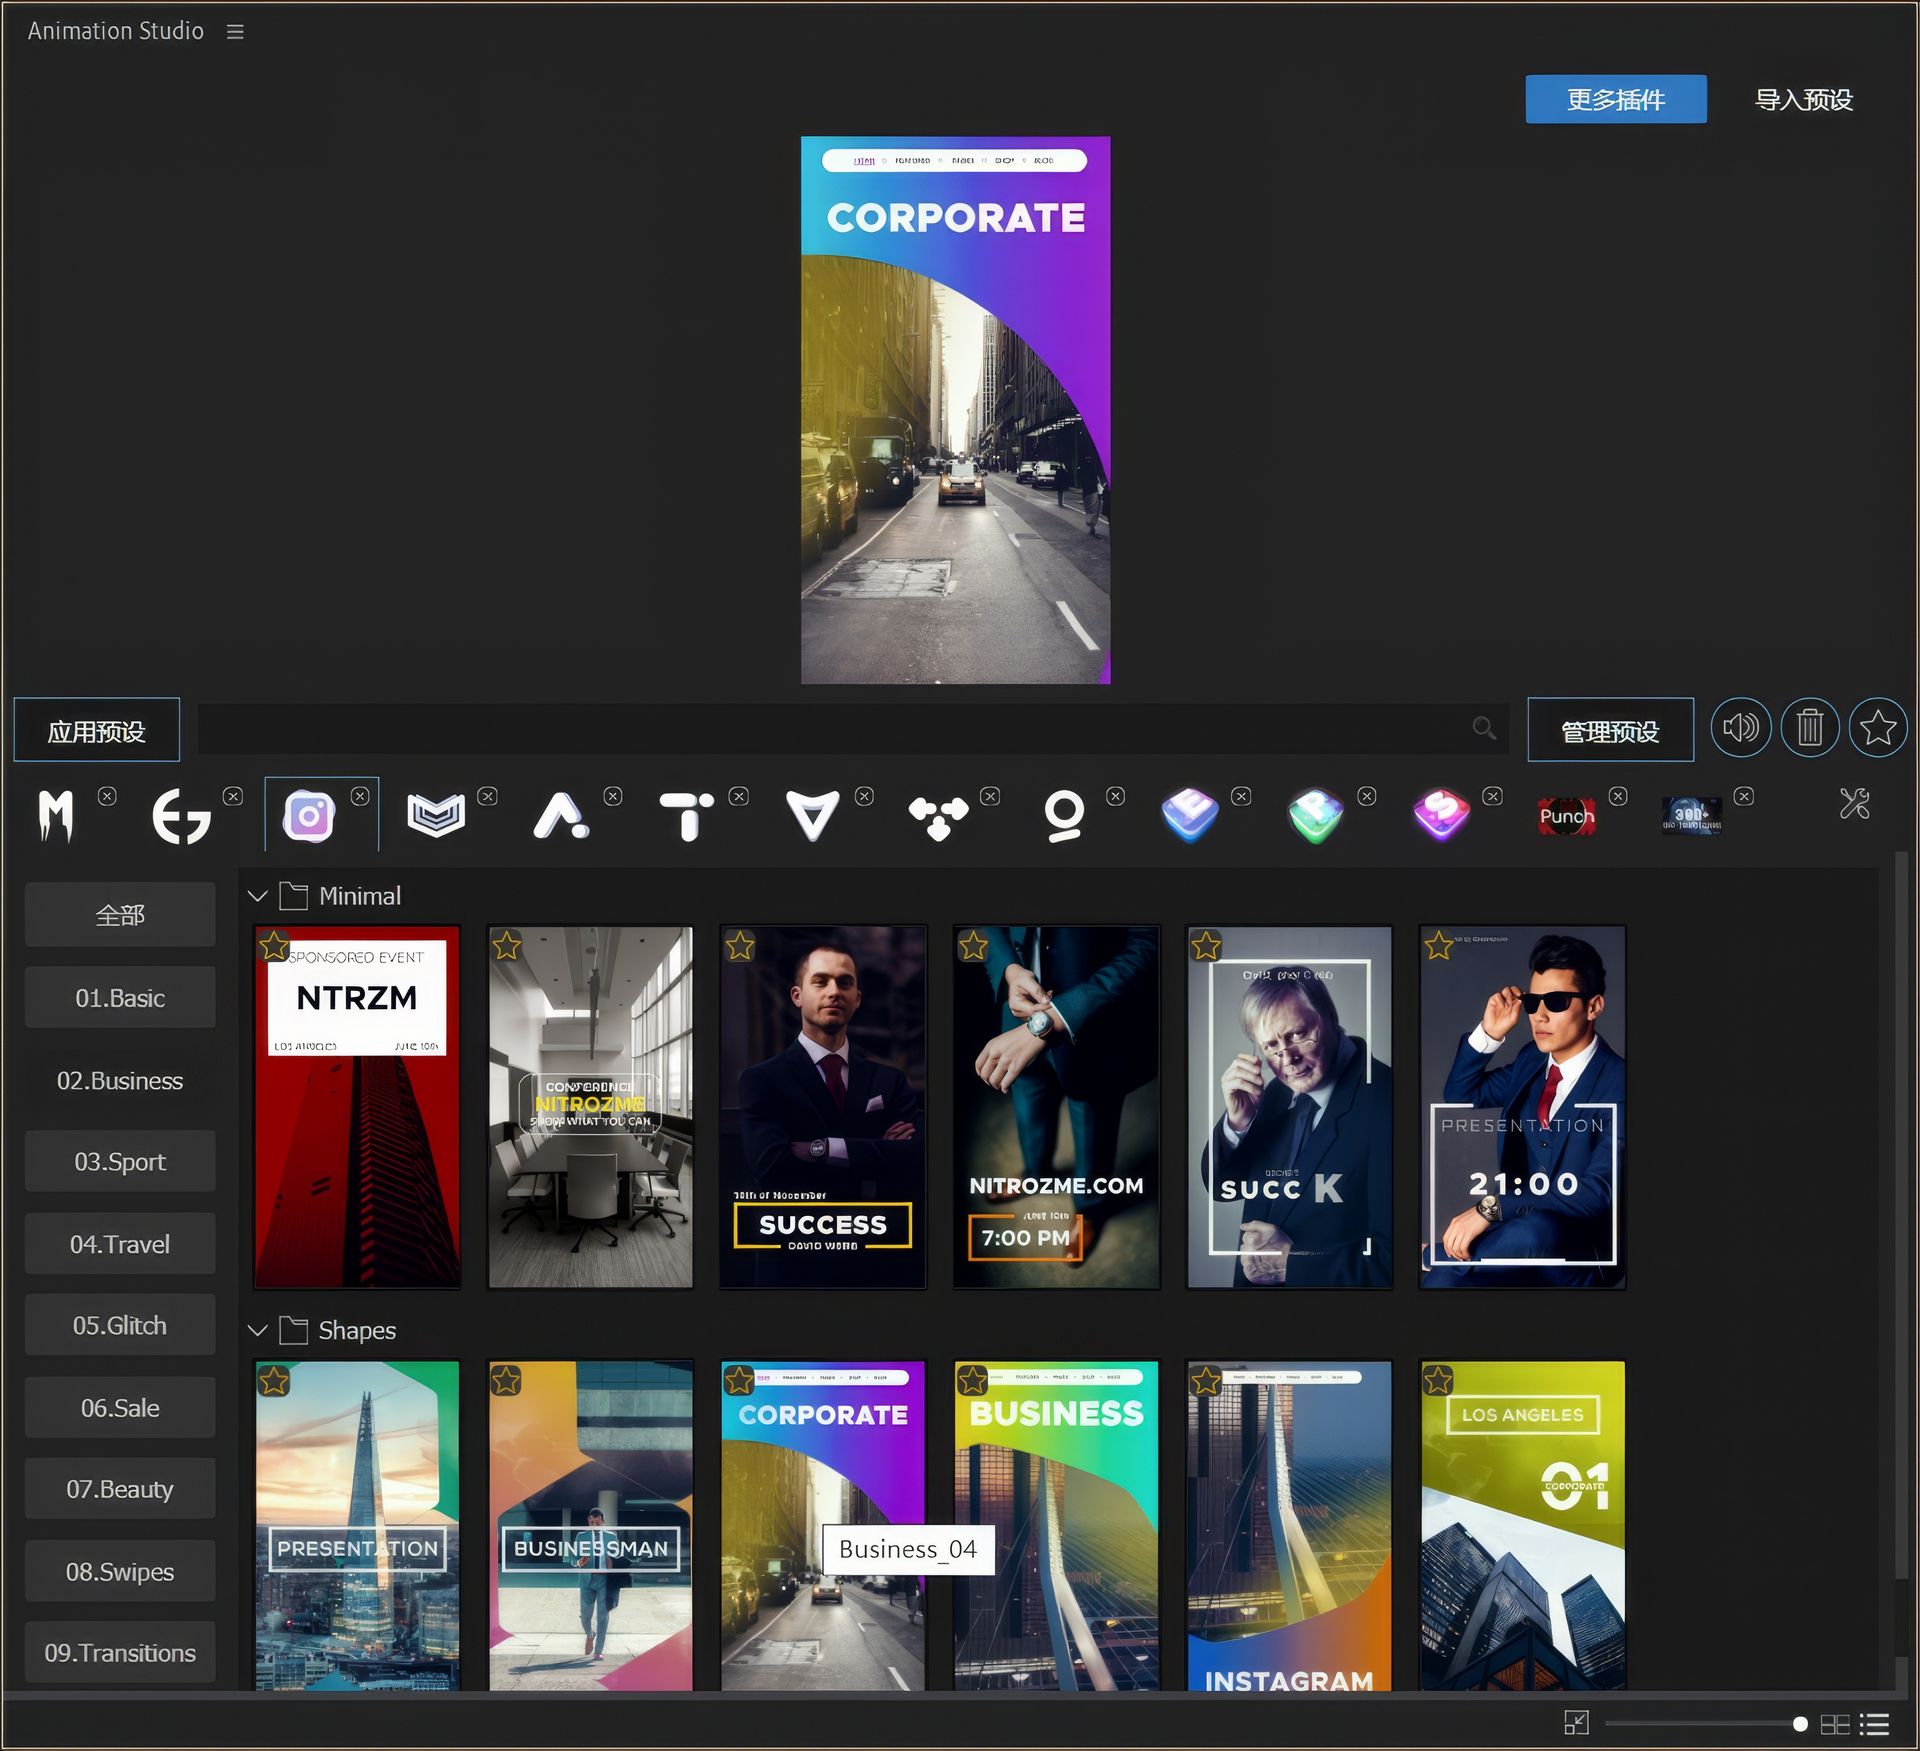Click the Minimal folder label

click(x=359, y=896)
